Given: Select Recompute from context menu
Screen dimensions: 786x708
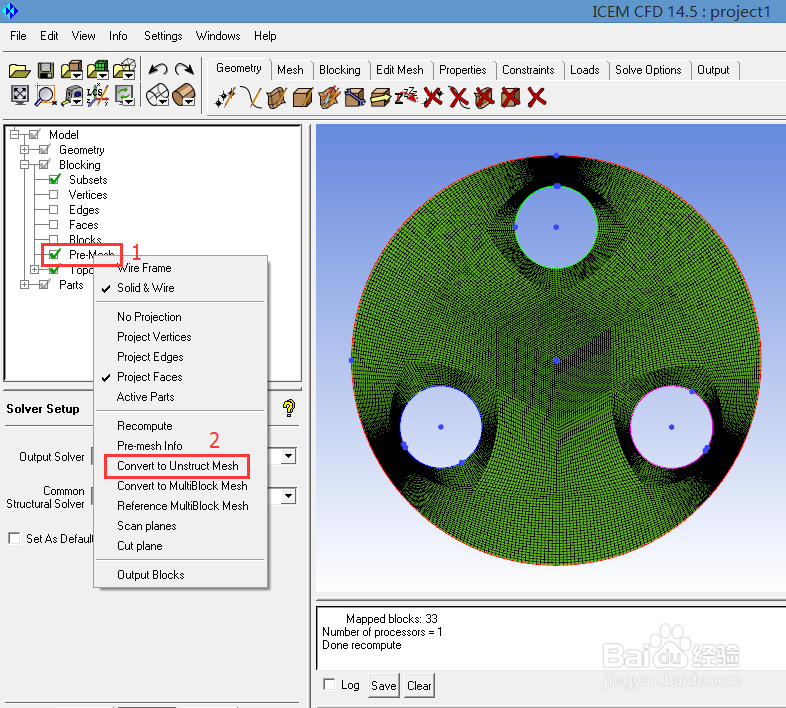Looking at the screenshot, I should [145, 426].
